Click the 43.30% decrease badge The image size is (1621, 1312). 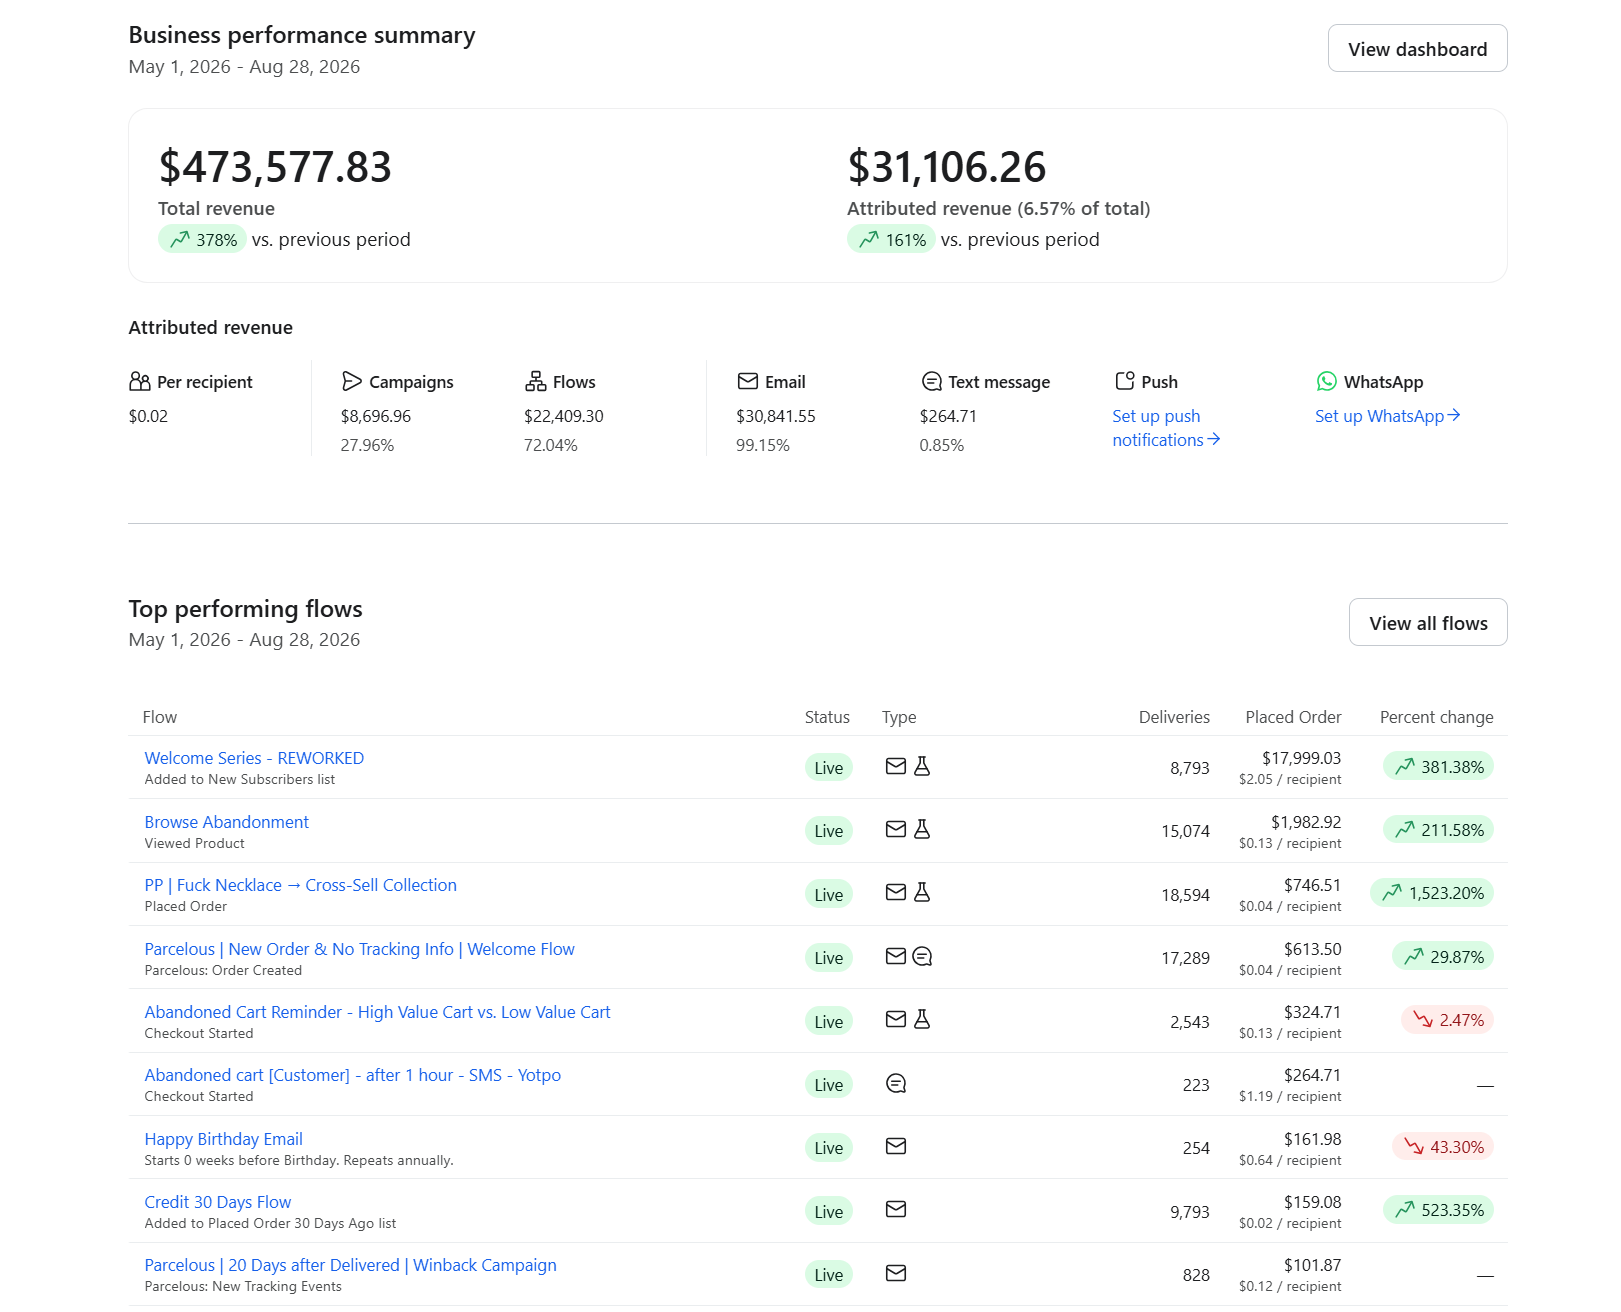pyautogui.click(x=1443, y=1147)
